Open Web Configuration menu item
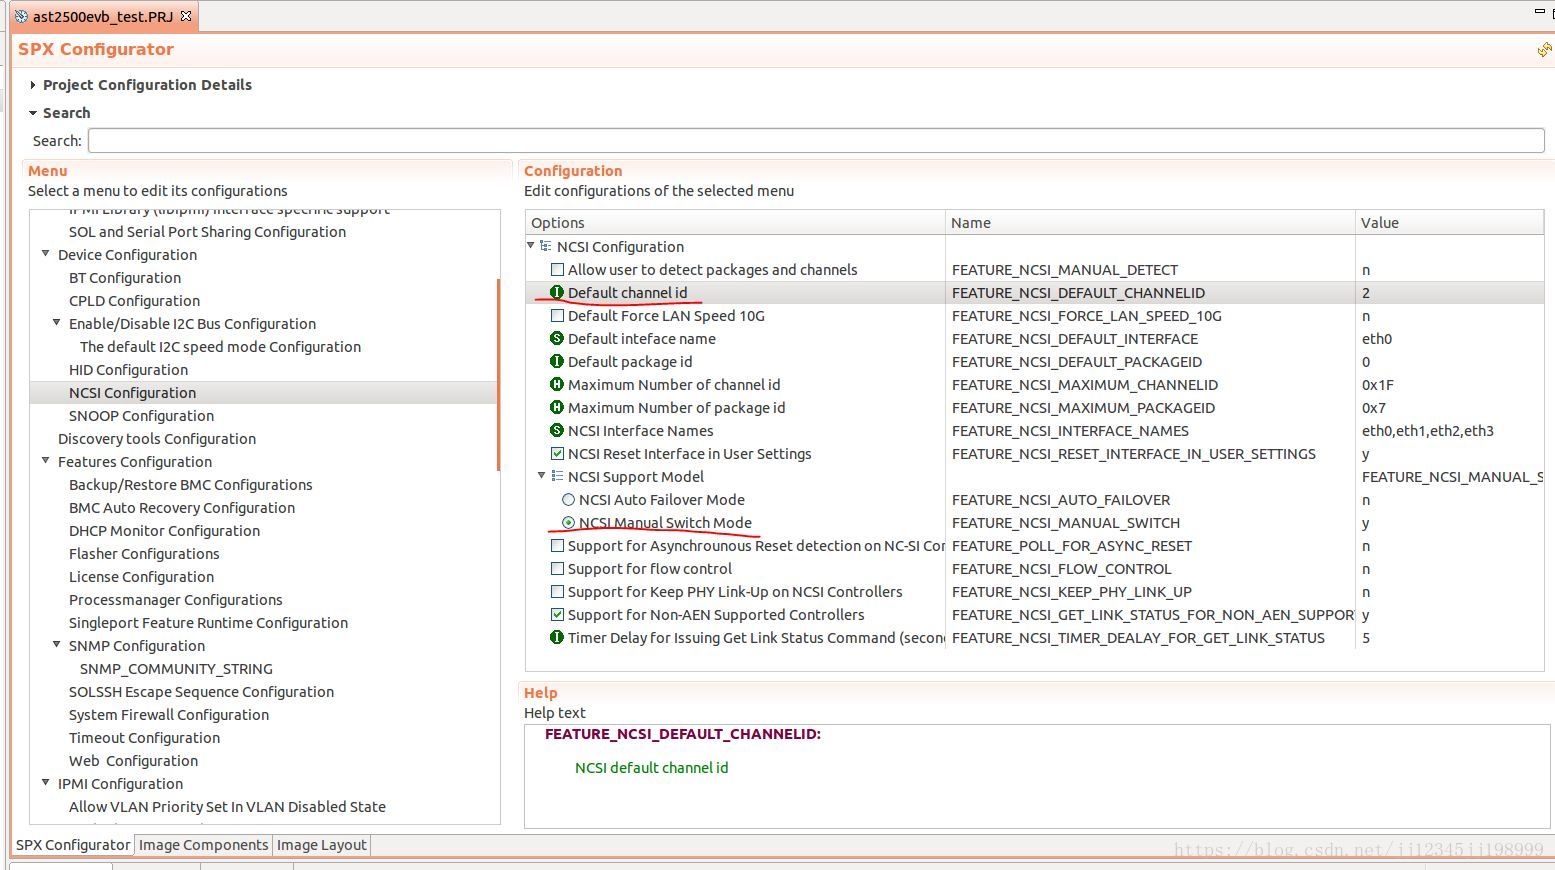Viewport: 1555px width, 870px height. pos(133,761)
